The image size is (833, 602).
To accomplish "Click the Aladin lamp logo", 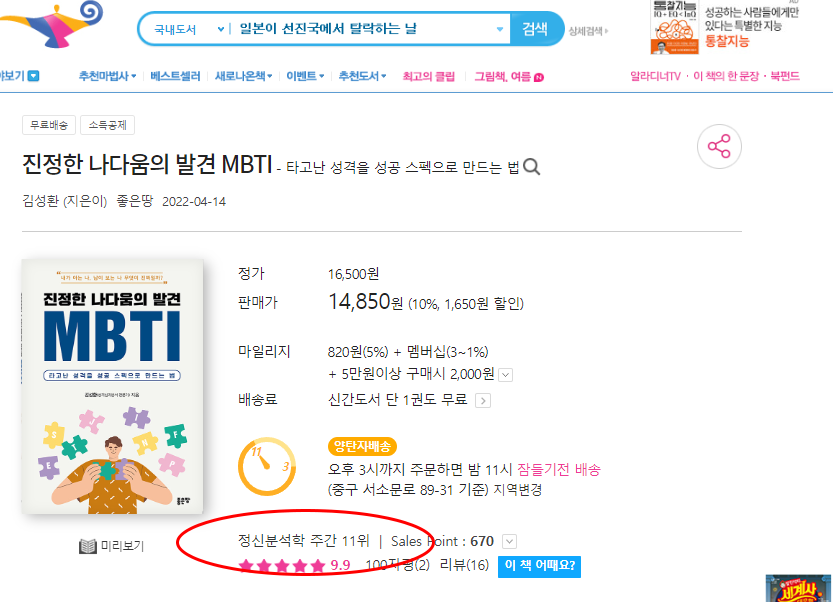I will point(52,24).
